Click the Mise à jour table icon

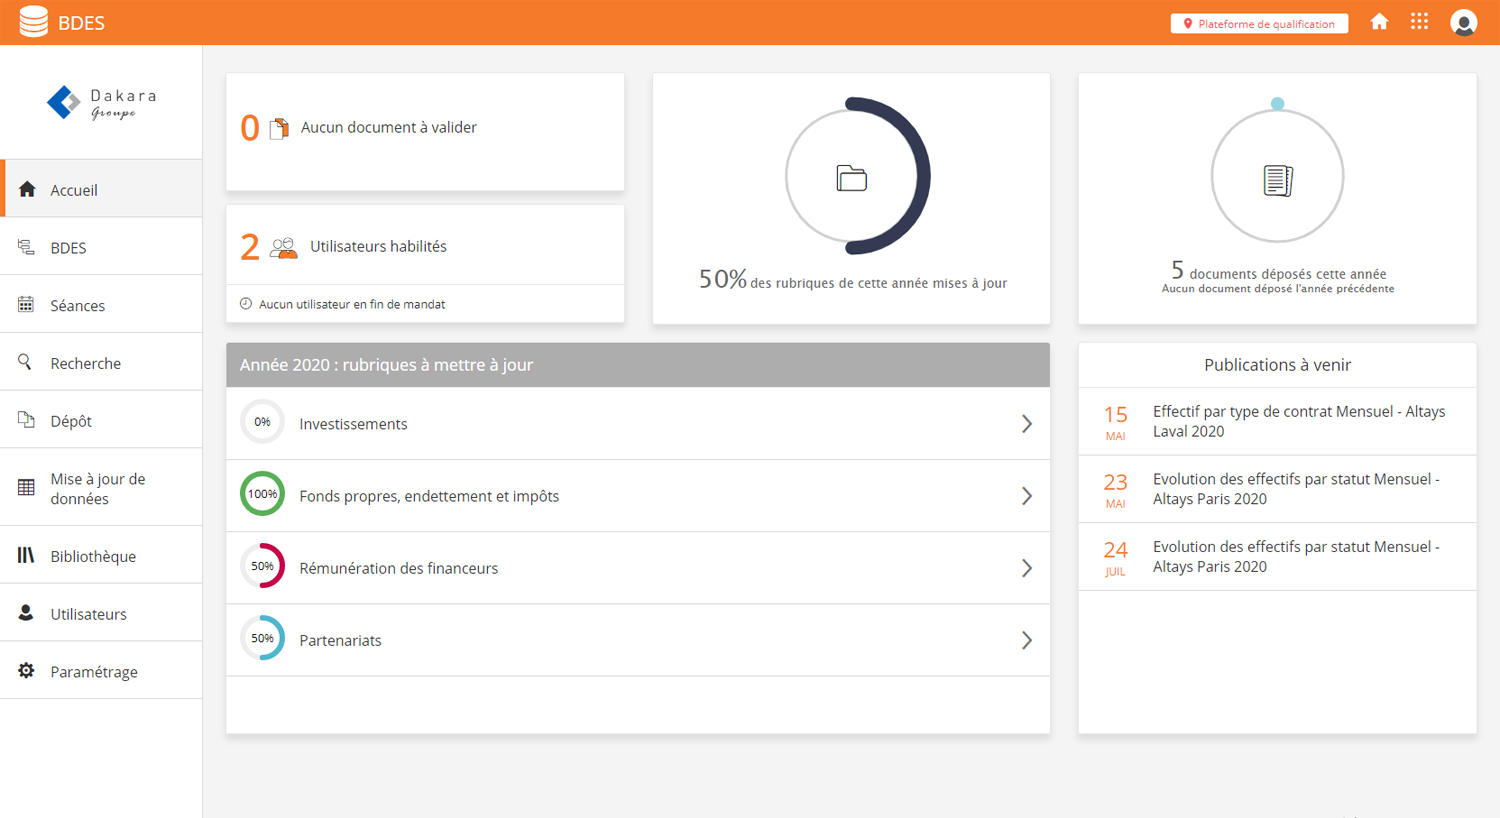pyautogui.click(x=26, y=488)
